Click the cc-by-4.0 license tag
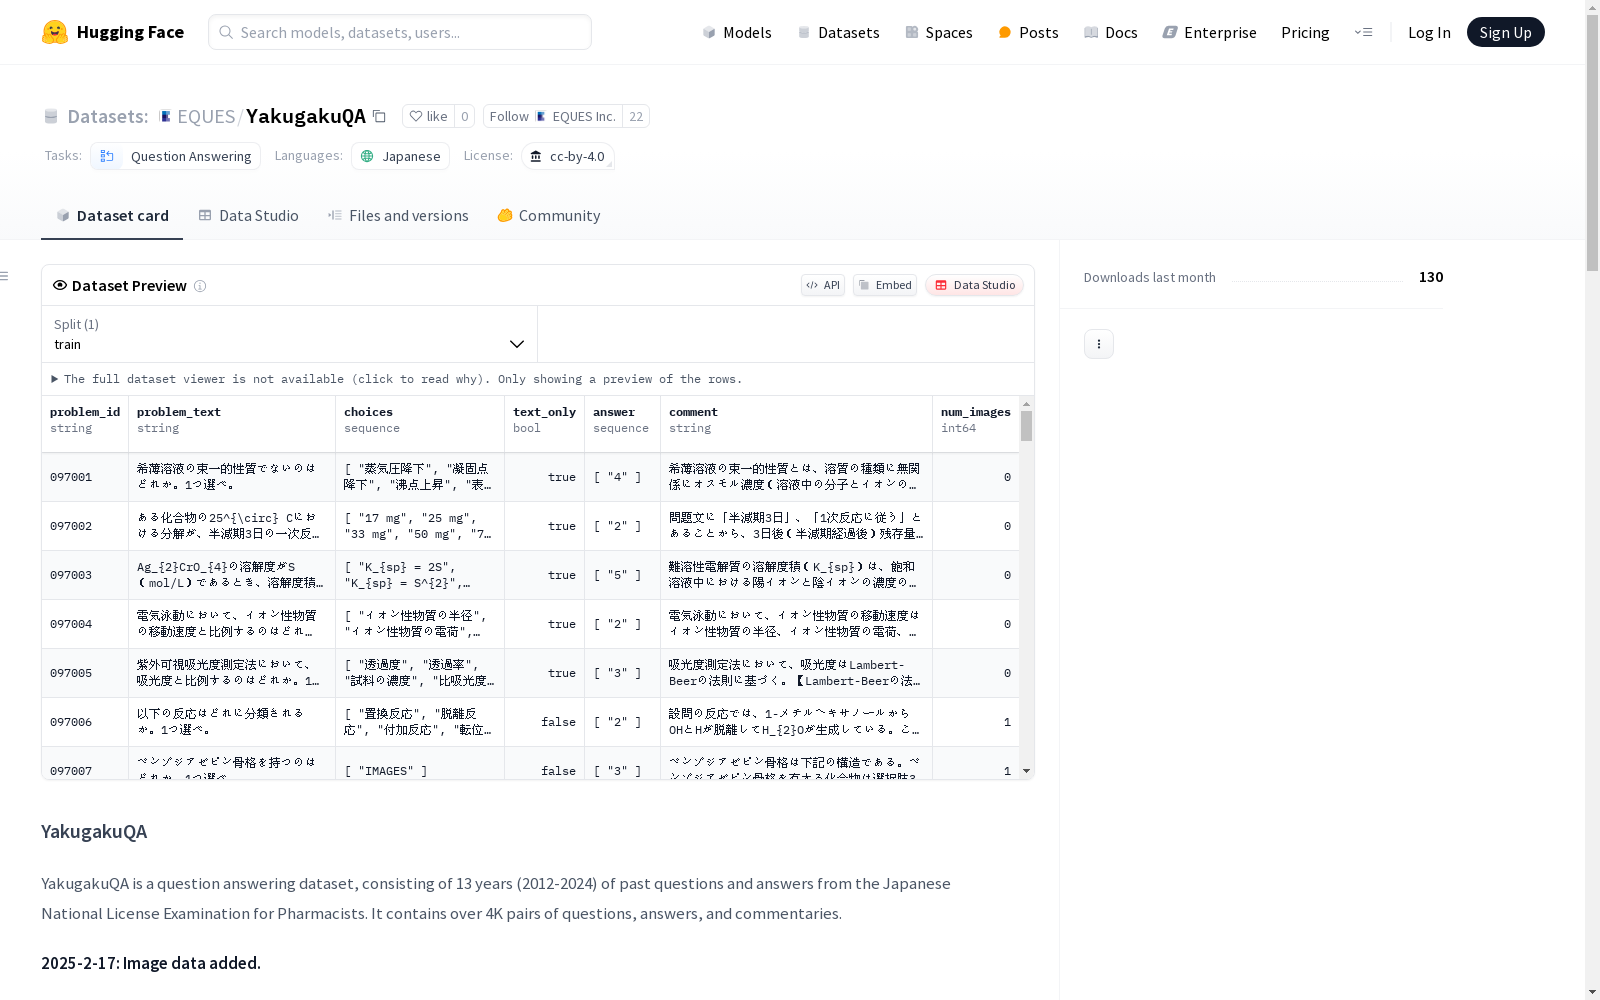The image size is (1600, 1000). coord(568,156)
